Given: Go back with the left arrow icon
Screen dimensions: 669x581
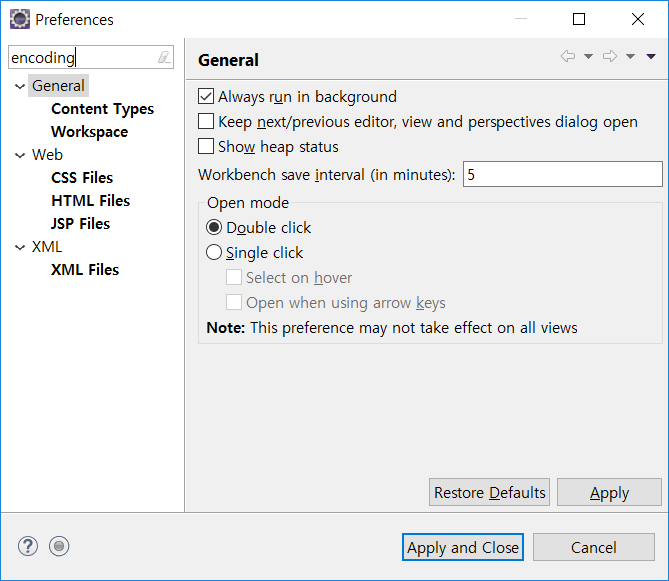Looking at the screenshot, I should 568,56.
